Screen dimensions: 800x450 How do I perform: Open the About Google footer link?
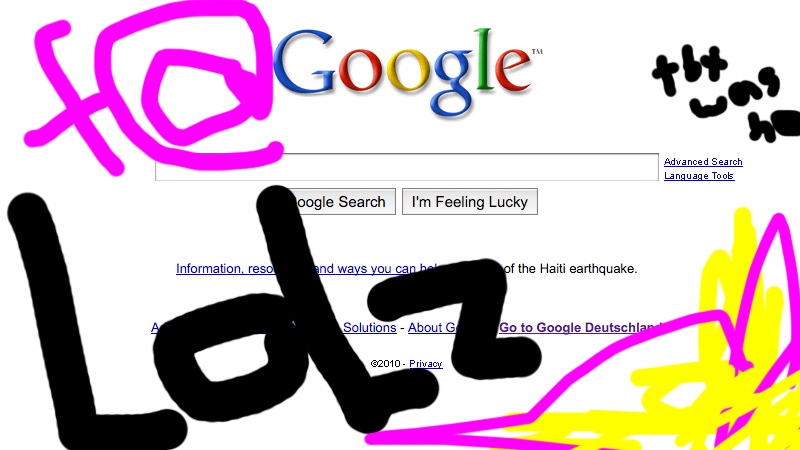coord(439,328)
